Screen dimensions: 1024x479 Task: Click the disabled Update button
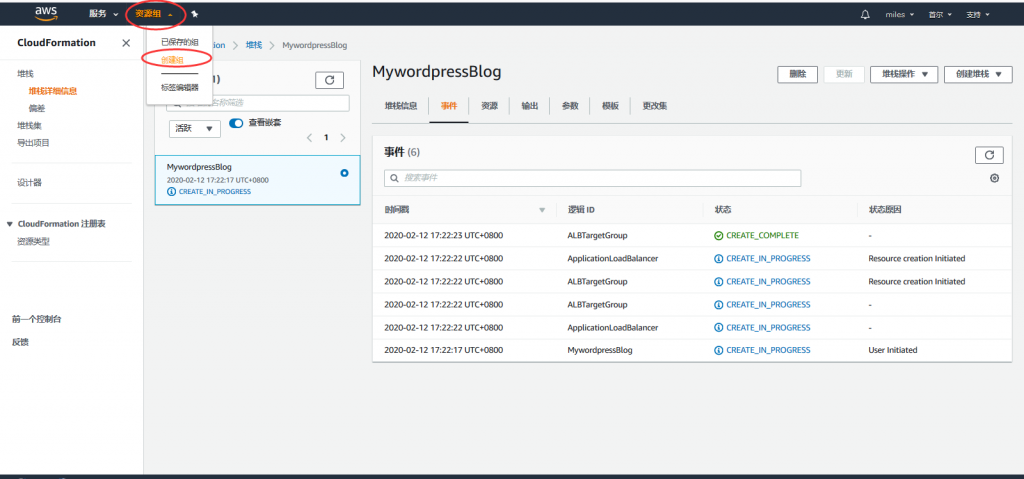844,74
